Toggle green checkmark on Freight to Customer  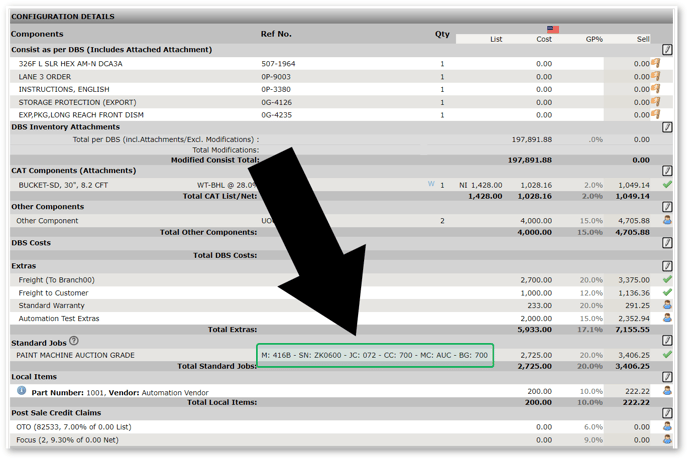(x=667, y=293)
